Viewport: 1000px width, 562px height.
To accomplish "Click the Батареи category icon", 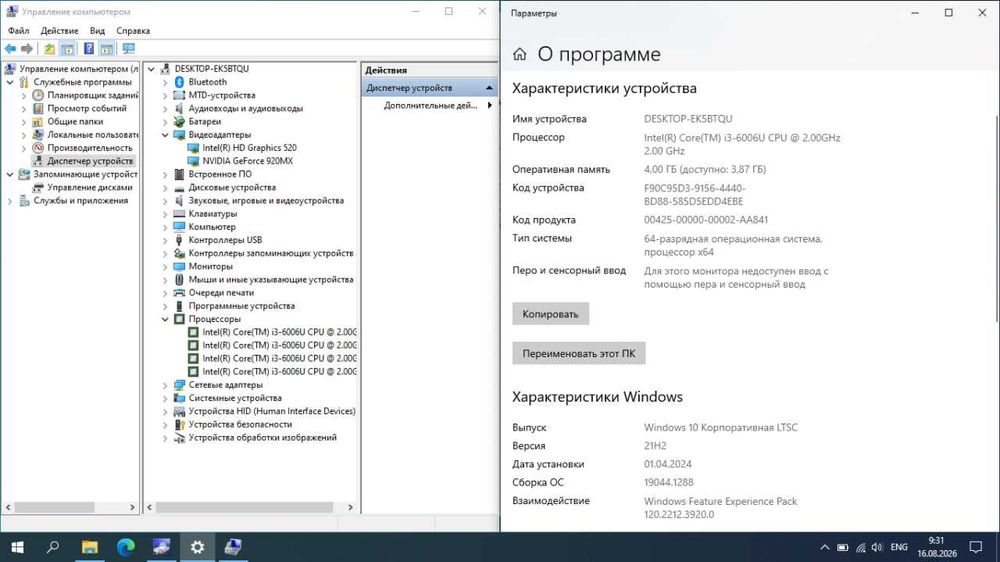I will 179,121.
